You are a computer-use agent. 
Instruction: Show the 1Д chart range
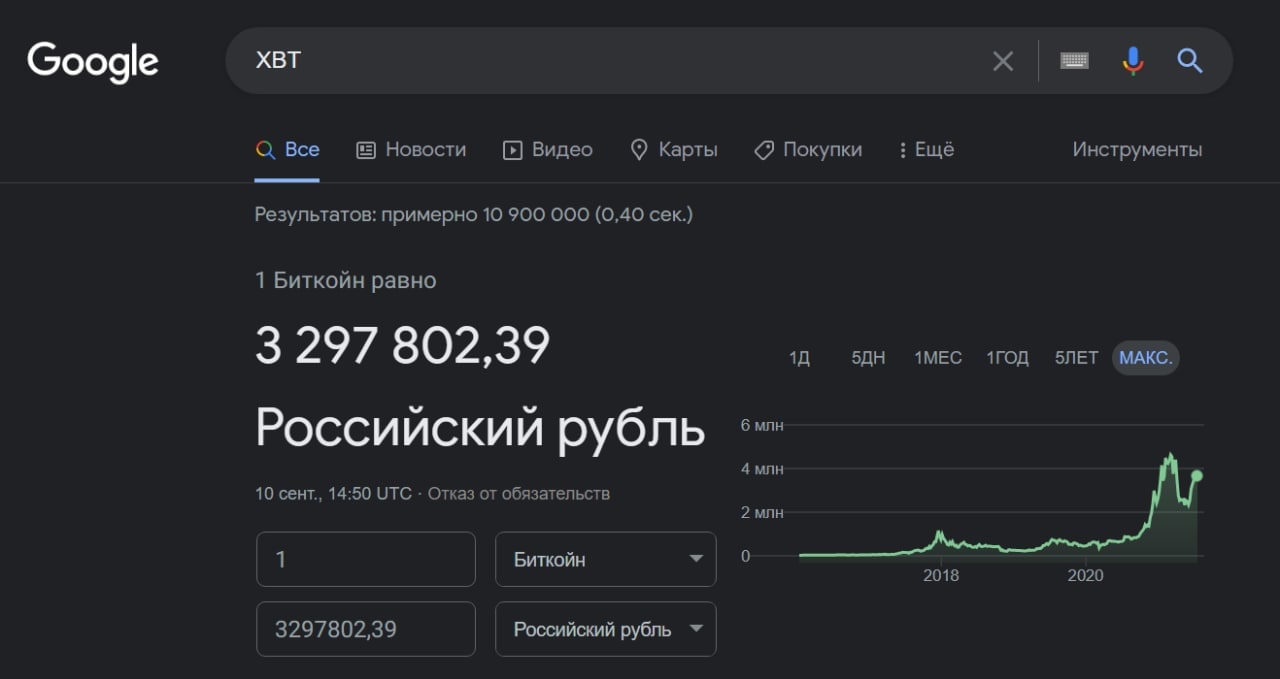tap(799, 358)
